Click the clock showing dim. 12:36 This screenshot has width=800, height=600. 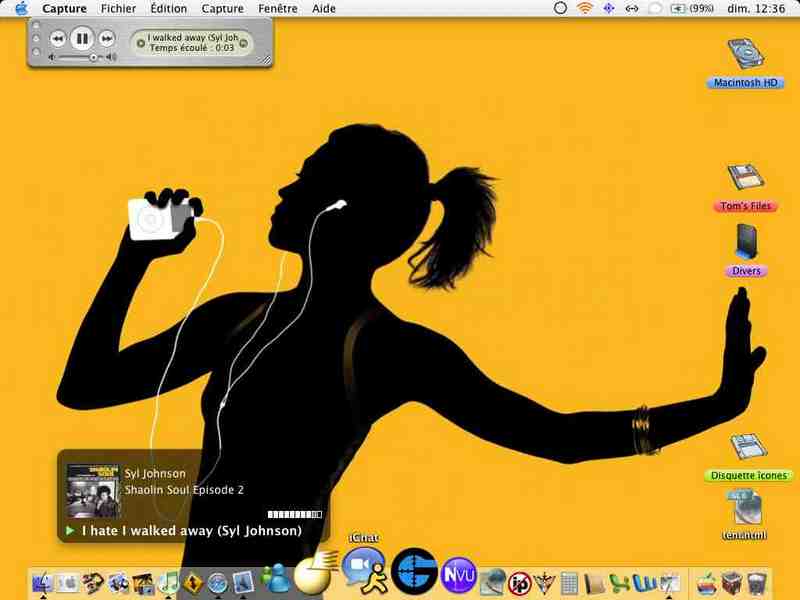(x=756, y=9)
